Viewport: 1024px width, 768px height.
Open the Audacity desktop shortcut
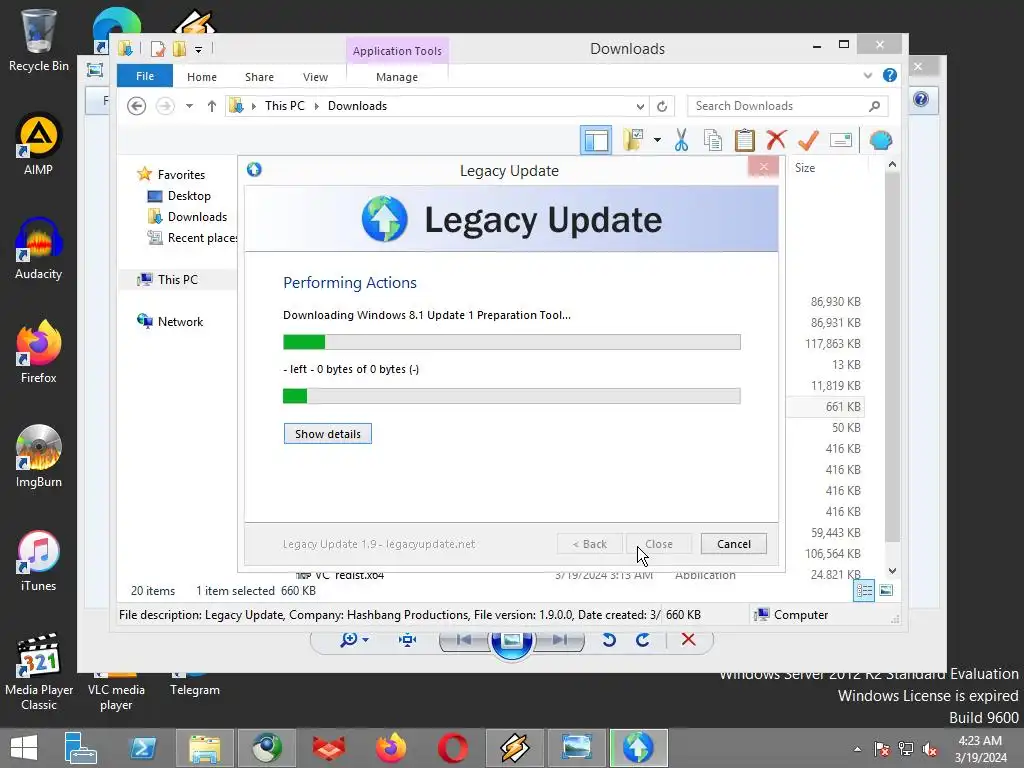pyautogui.click(x=39, y=249)
